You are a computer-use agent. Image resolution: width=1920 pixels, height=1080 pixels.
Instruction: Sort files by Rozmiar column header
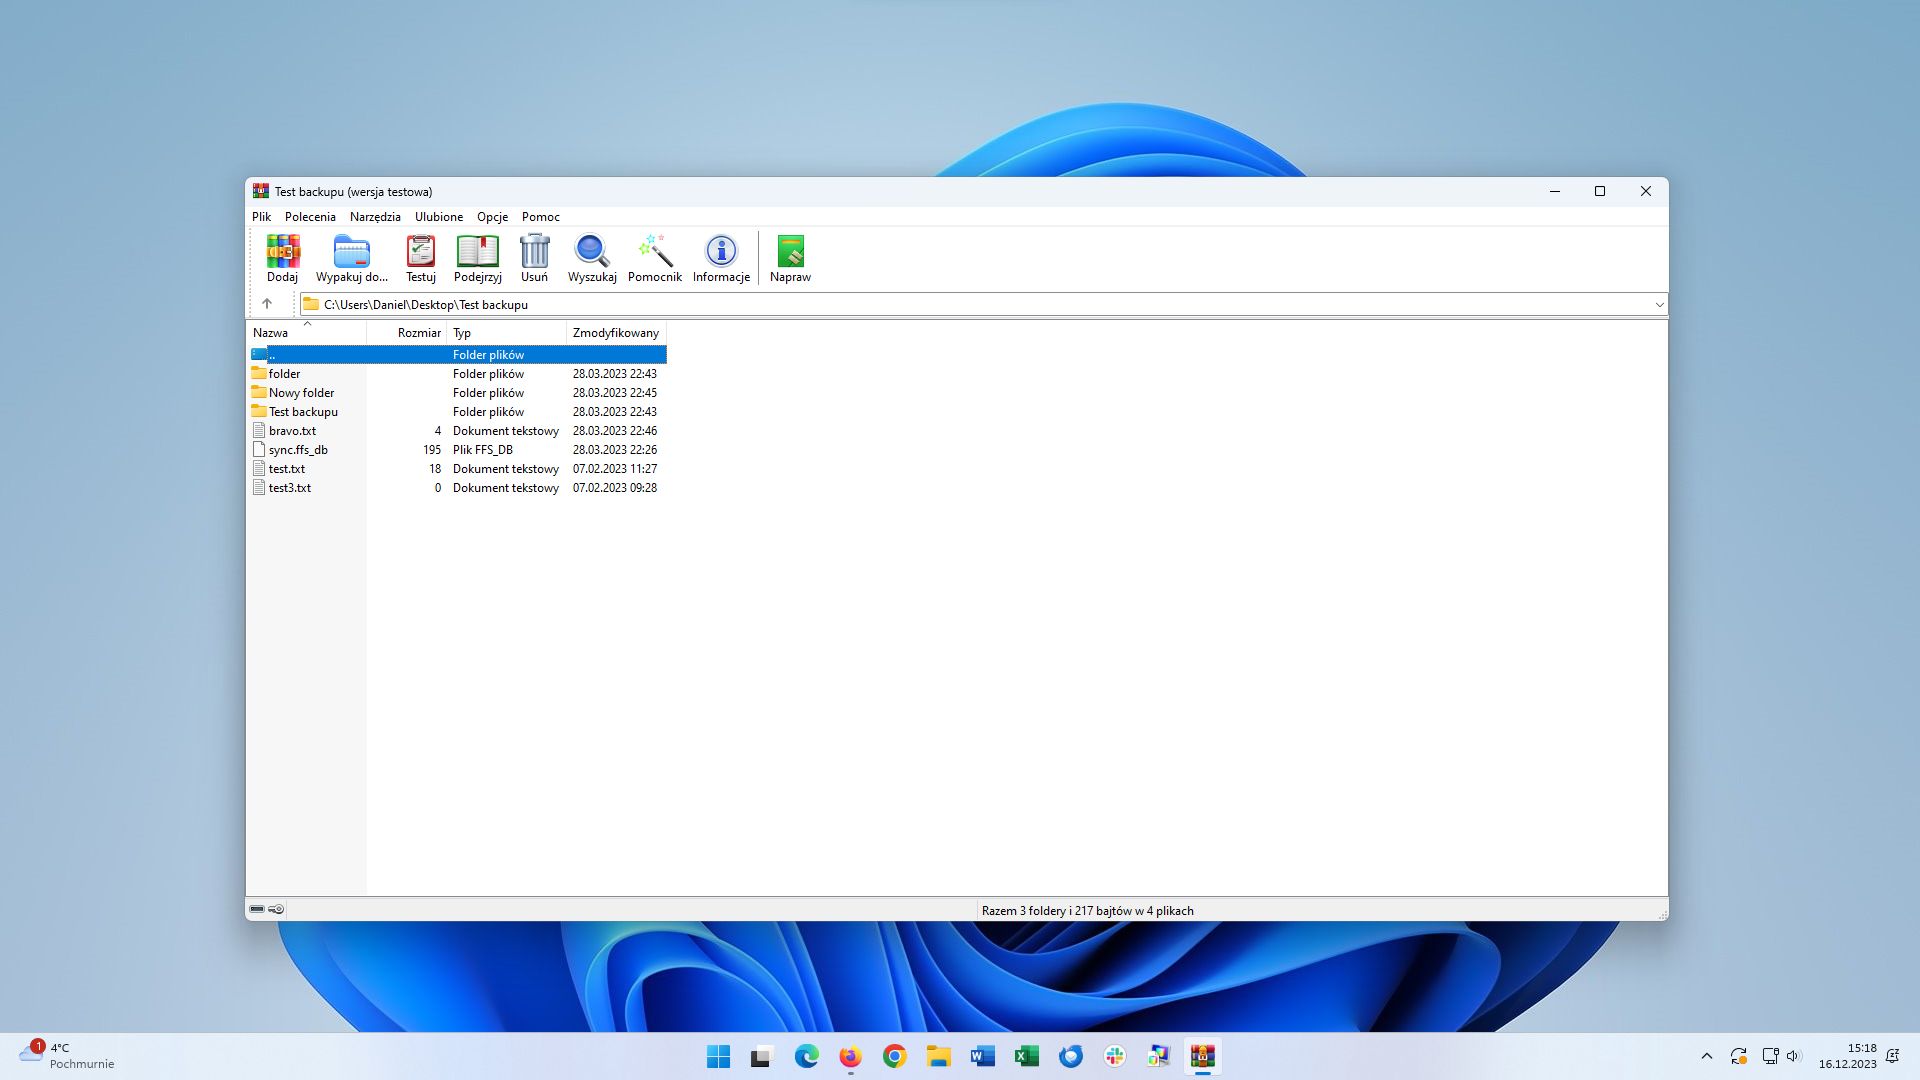tap(418, 333)
